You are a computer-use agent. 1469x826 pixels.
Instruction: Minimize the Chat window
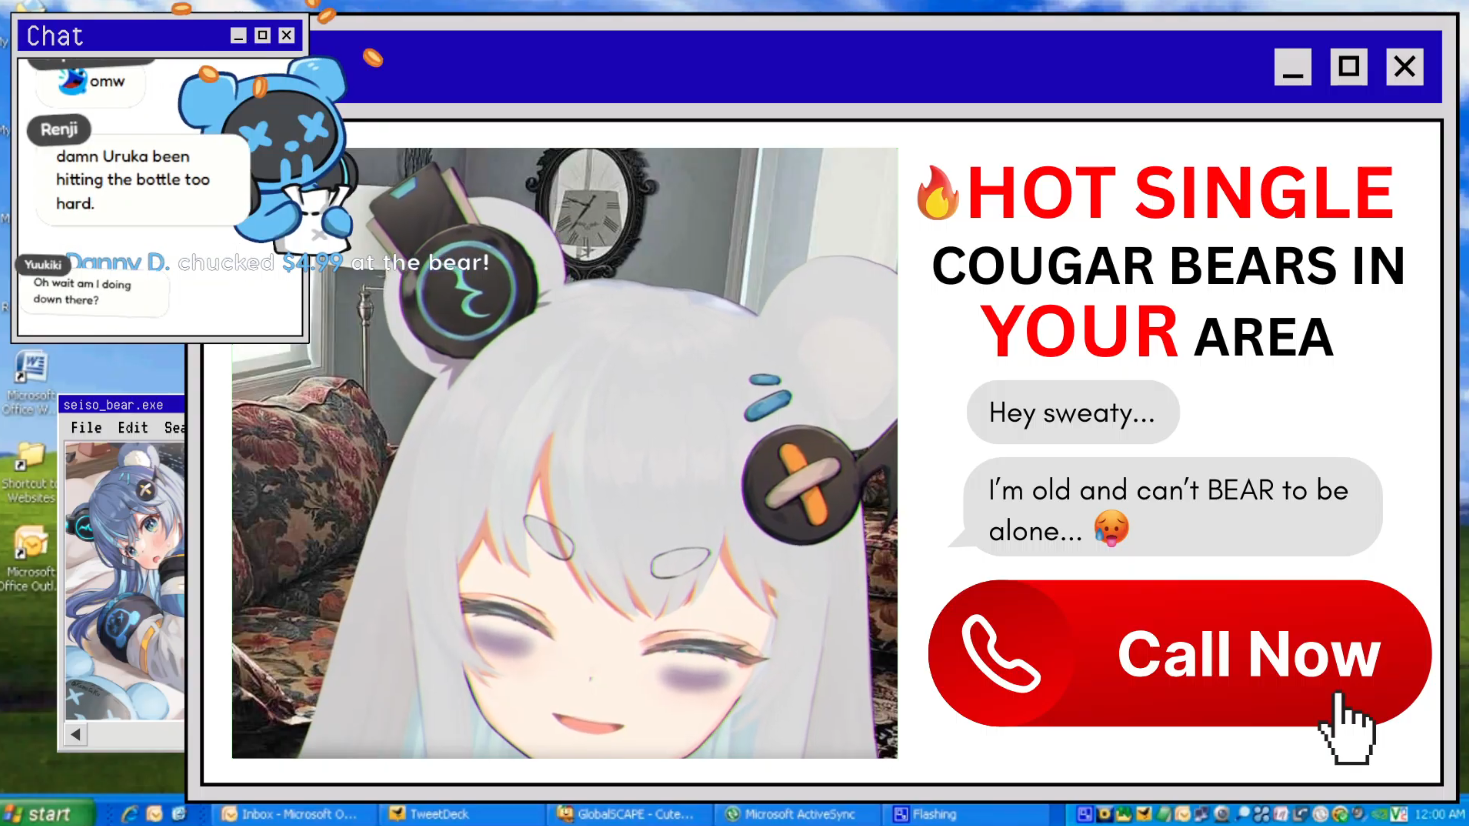click(238, 36)
